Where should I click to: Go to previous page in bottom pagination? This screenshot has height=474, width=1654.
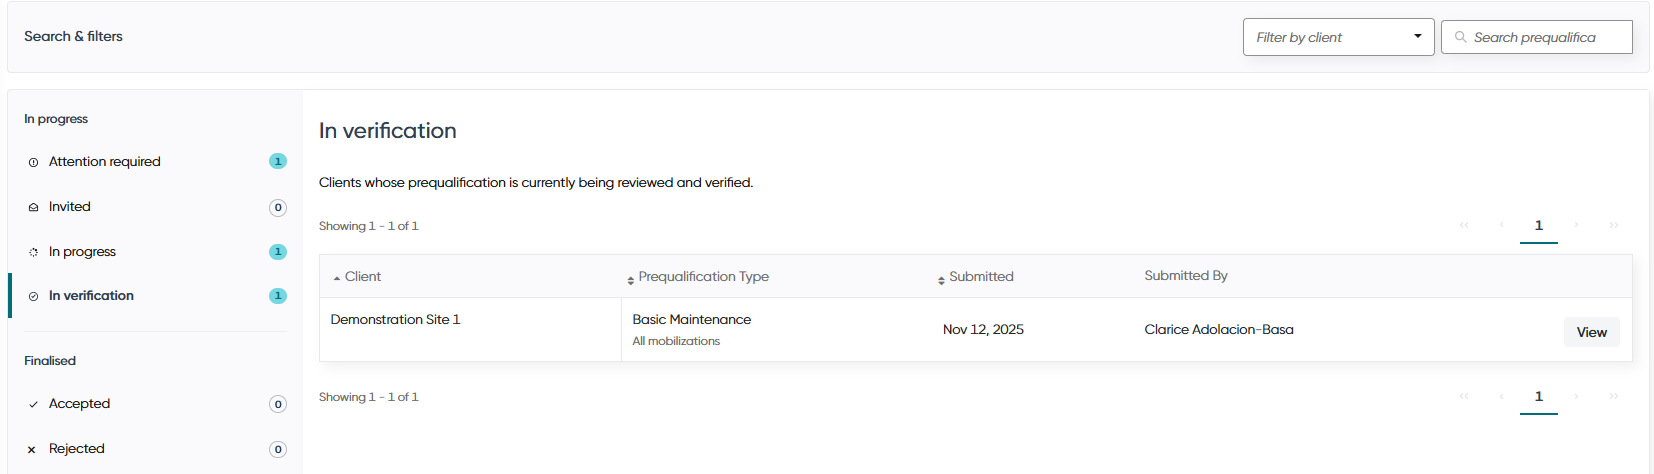1501,396
